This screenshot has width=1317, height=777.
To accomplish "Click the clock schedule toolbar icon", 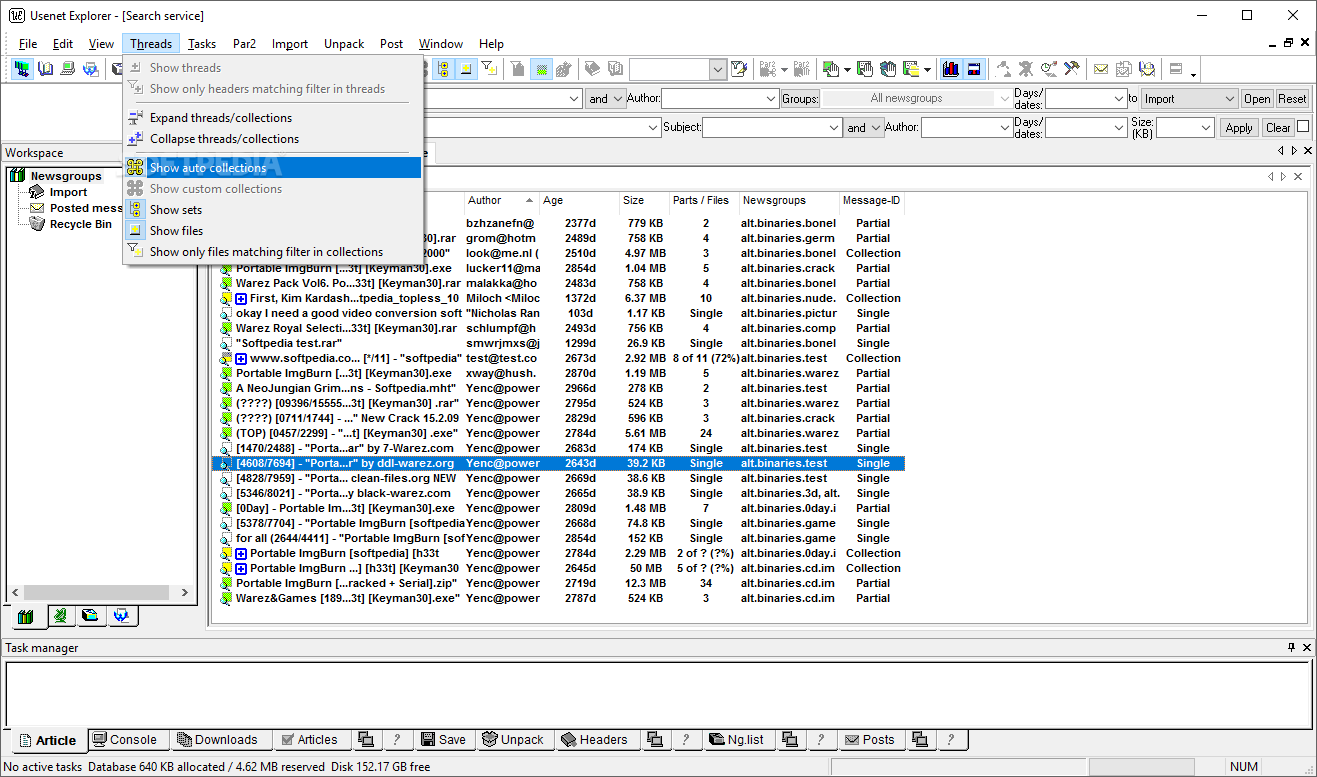I will 1048,69.
